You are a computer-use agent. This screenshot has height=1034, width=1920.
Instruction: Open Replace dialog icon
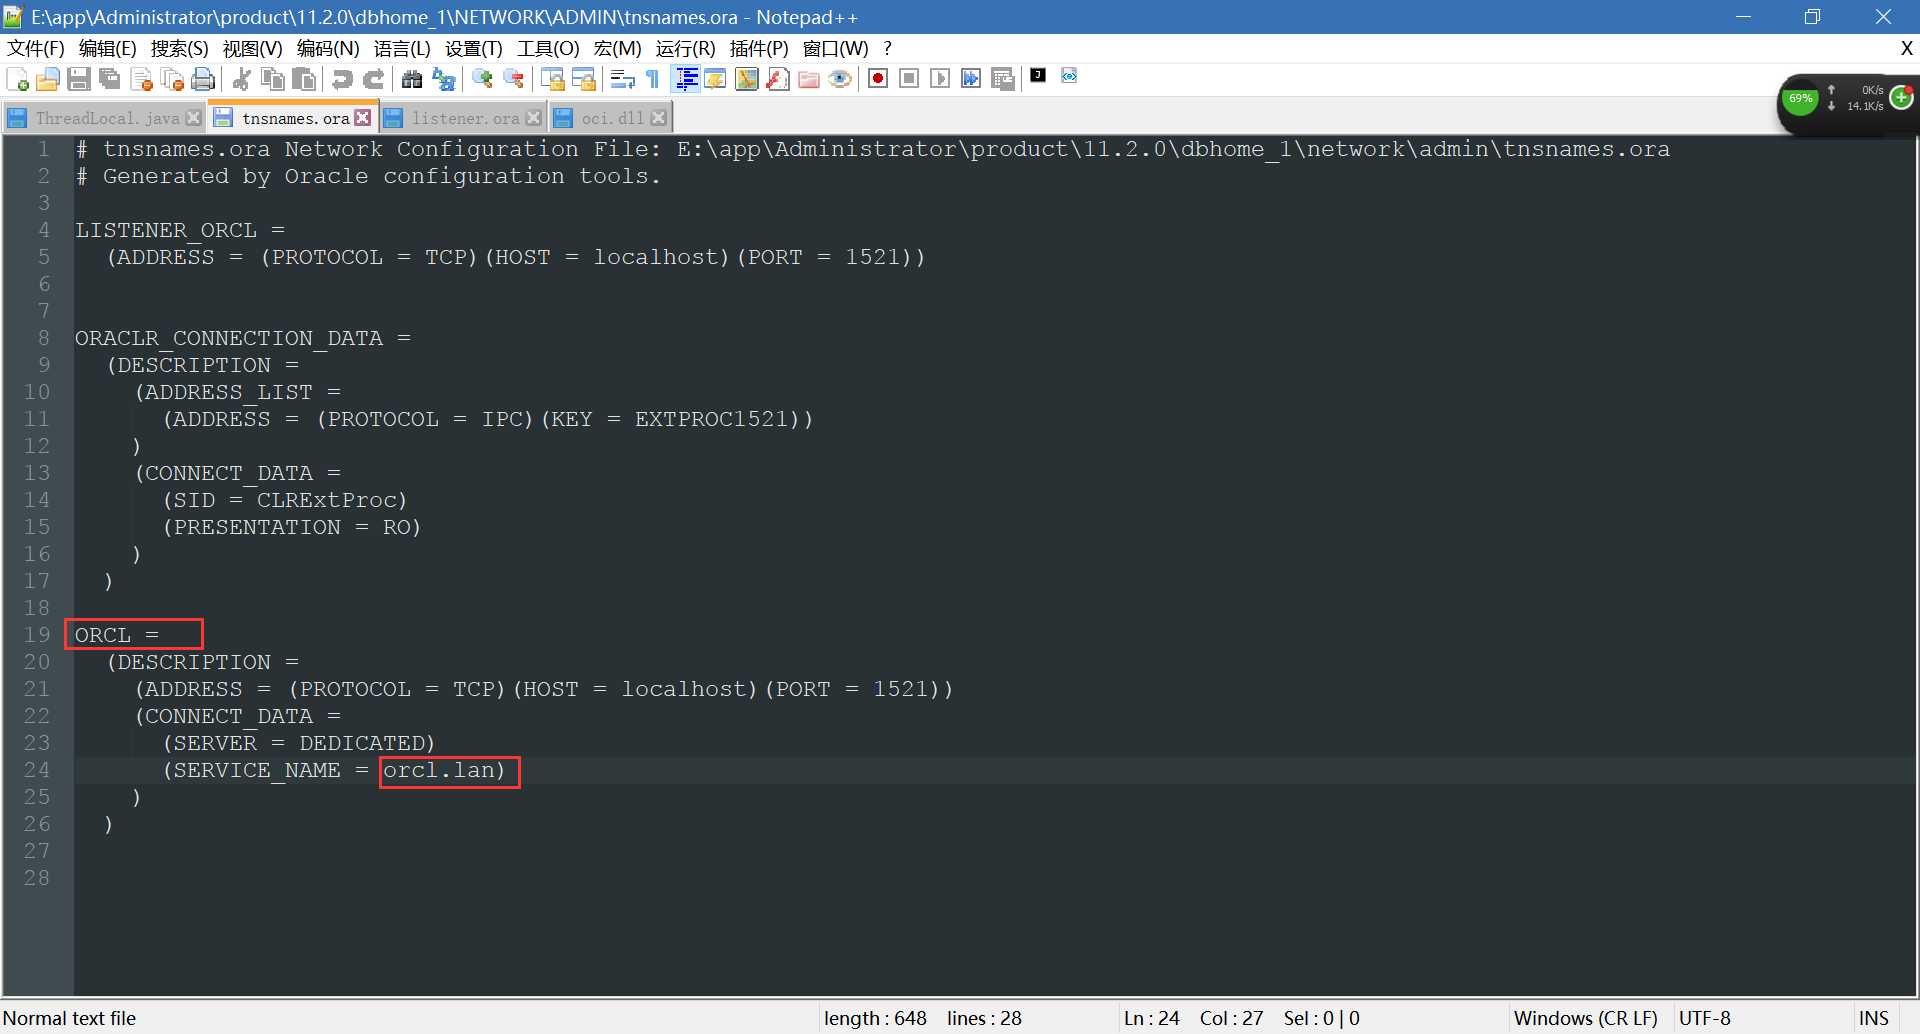pos(443,80)
